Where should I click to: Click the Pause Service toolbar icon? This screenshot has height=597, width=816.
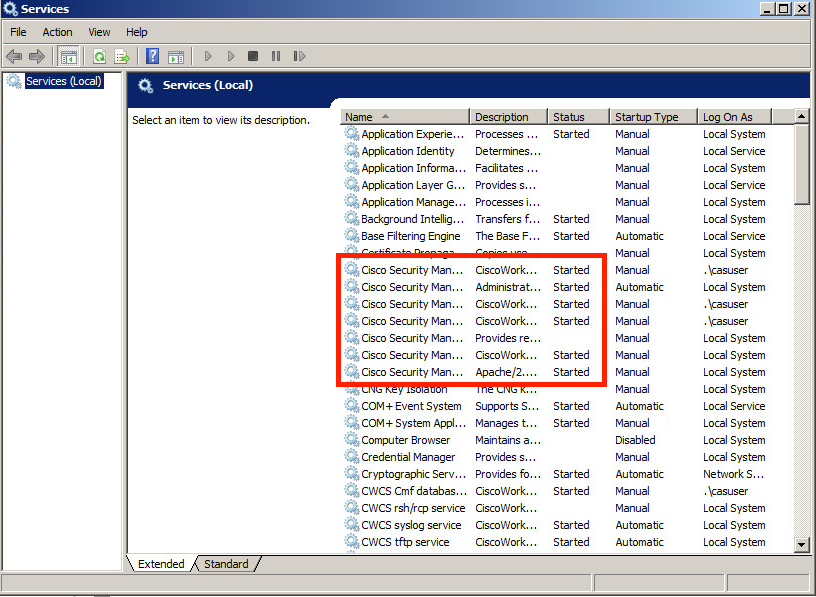[x=276, y=56]
